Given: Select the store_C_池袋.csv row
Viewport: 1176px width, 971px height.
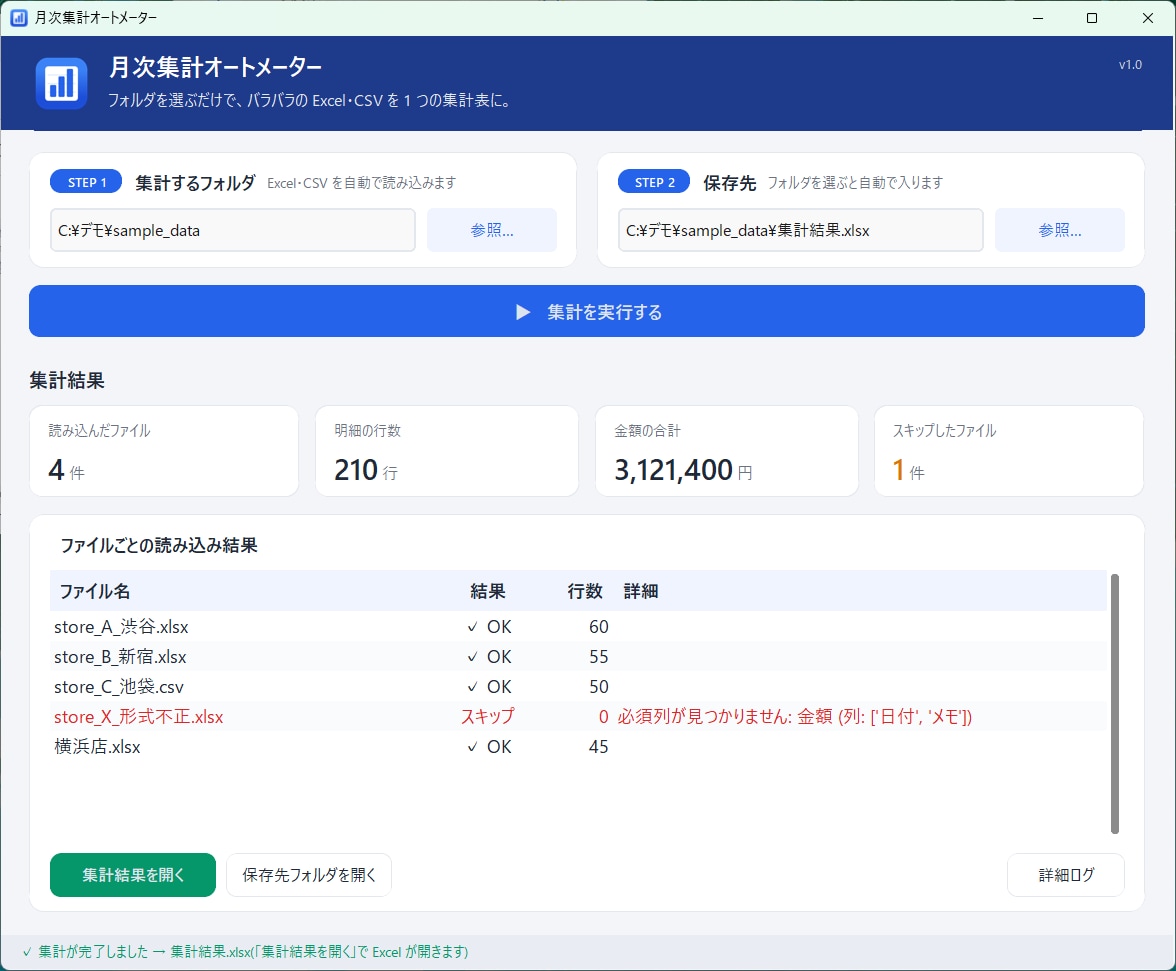Looking at the screenshot, I should tap(578, 687).
